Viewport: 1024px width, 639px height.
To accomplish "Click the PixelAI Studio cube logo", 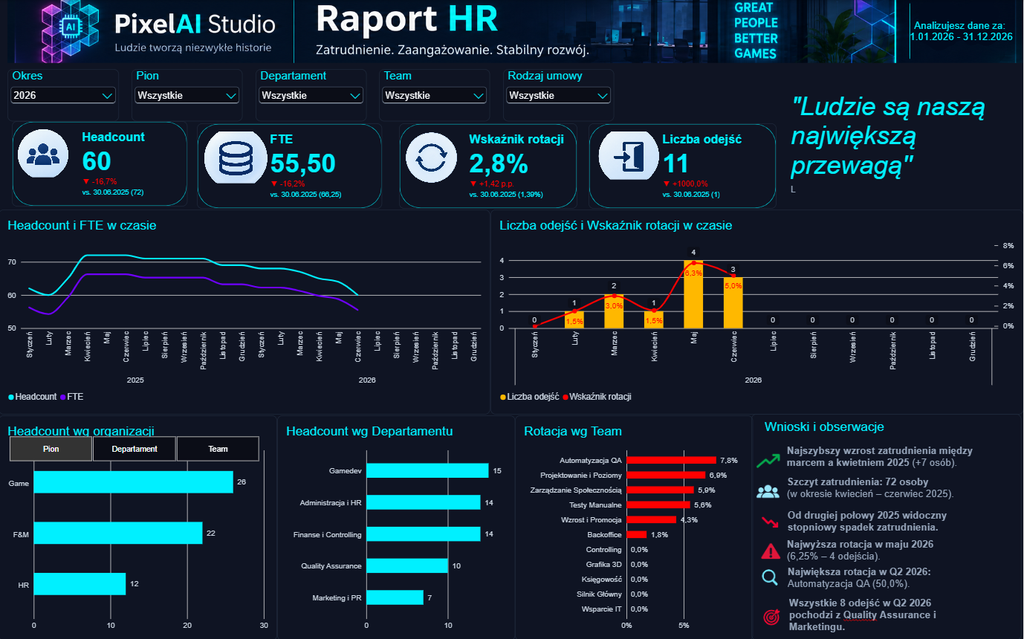I will pyautogui.click(x=70, y=31).
